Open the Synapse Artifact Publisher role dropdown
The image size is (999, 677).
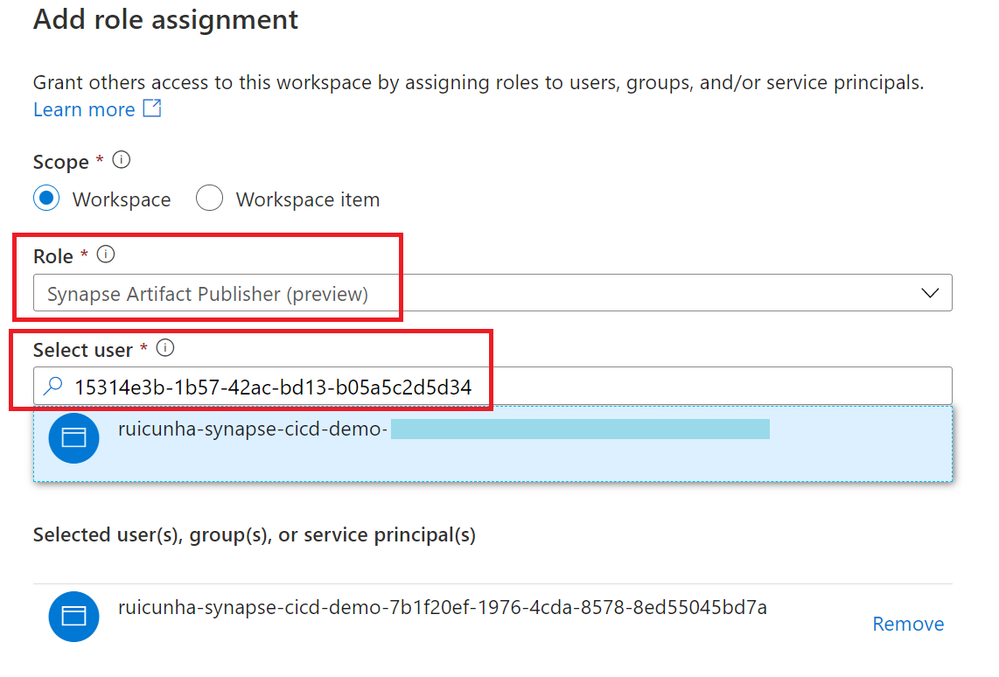click(490, 294)
